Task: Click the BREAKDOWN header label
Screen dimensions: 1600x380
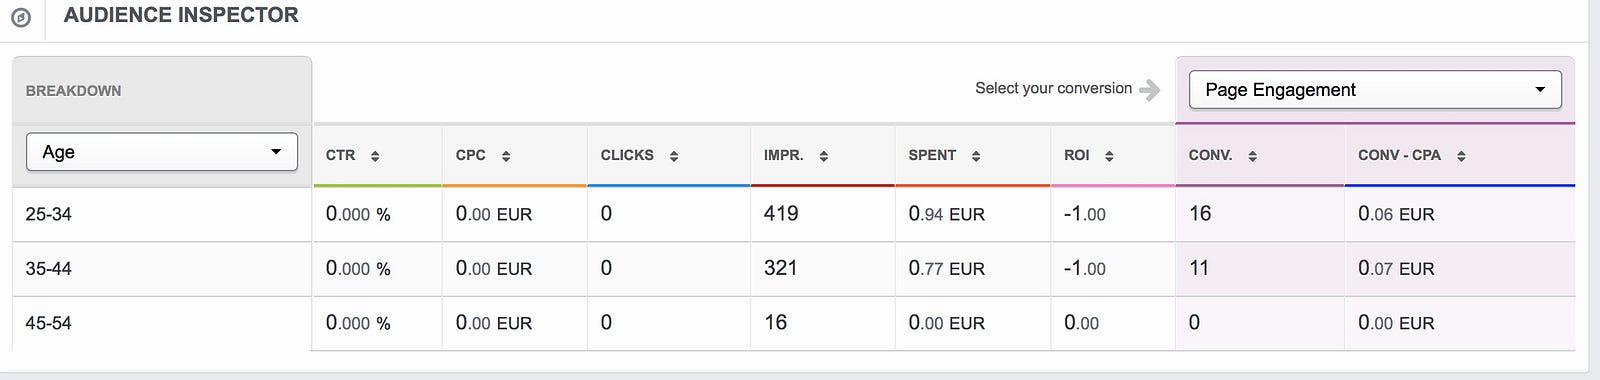Action: 73,91
